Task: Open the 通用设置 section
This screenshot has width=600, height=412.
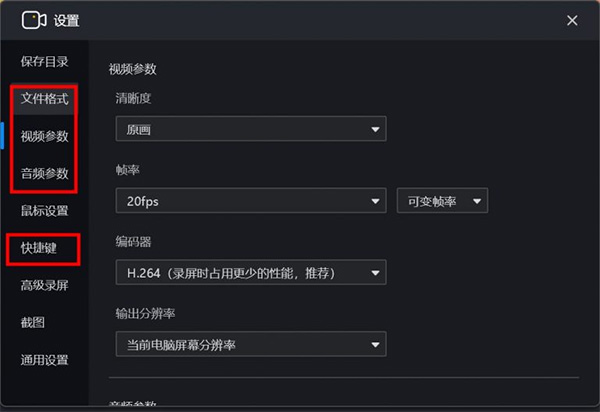Action: click(44, 360)
